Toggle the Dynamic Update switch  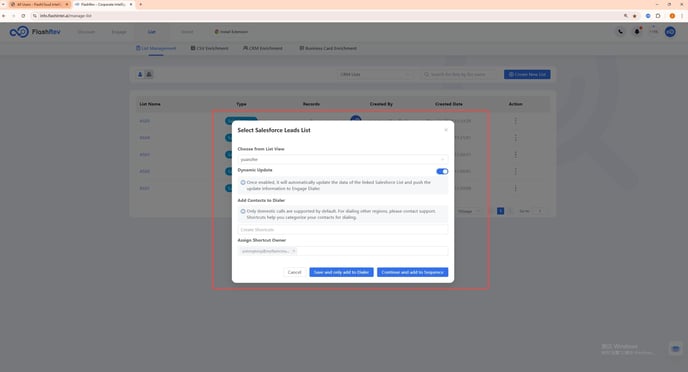pos(442,172)
